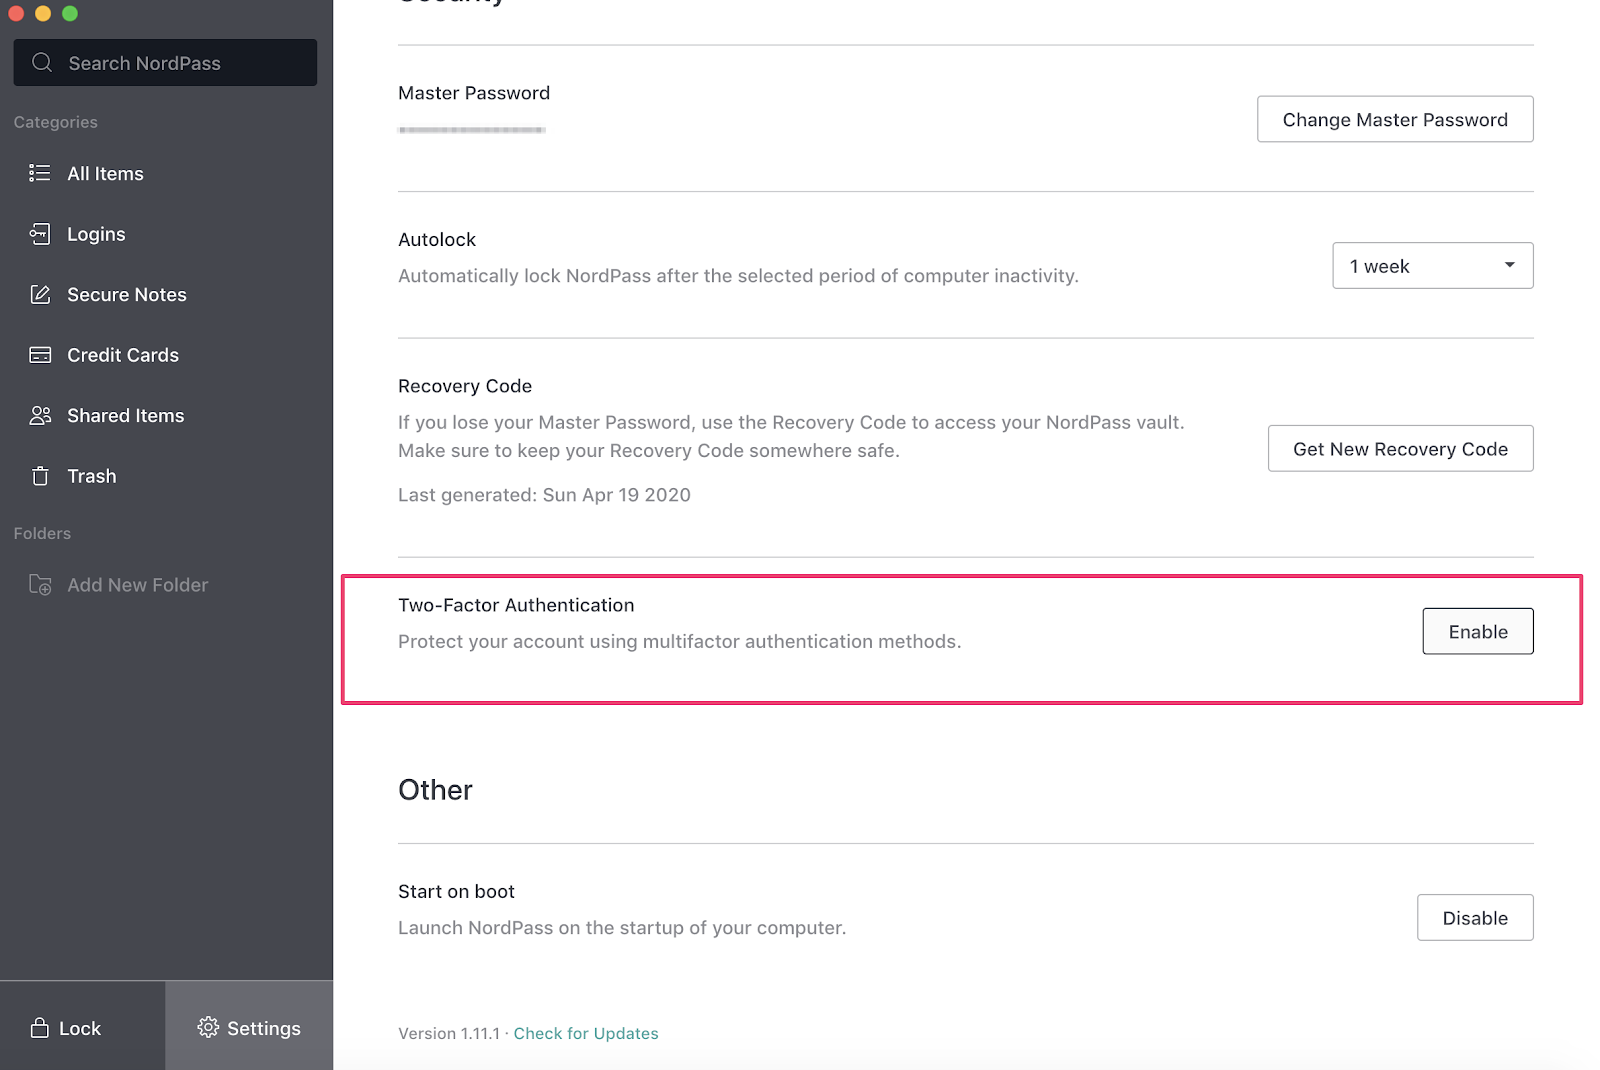Viewport: 1600px width, 1070px height.
Task: Click the 'Categories' sidebar label
Action: [x=56, y=122]
